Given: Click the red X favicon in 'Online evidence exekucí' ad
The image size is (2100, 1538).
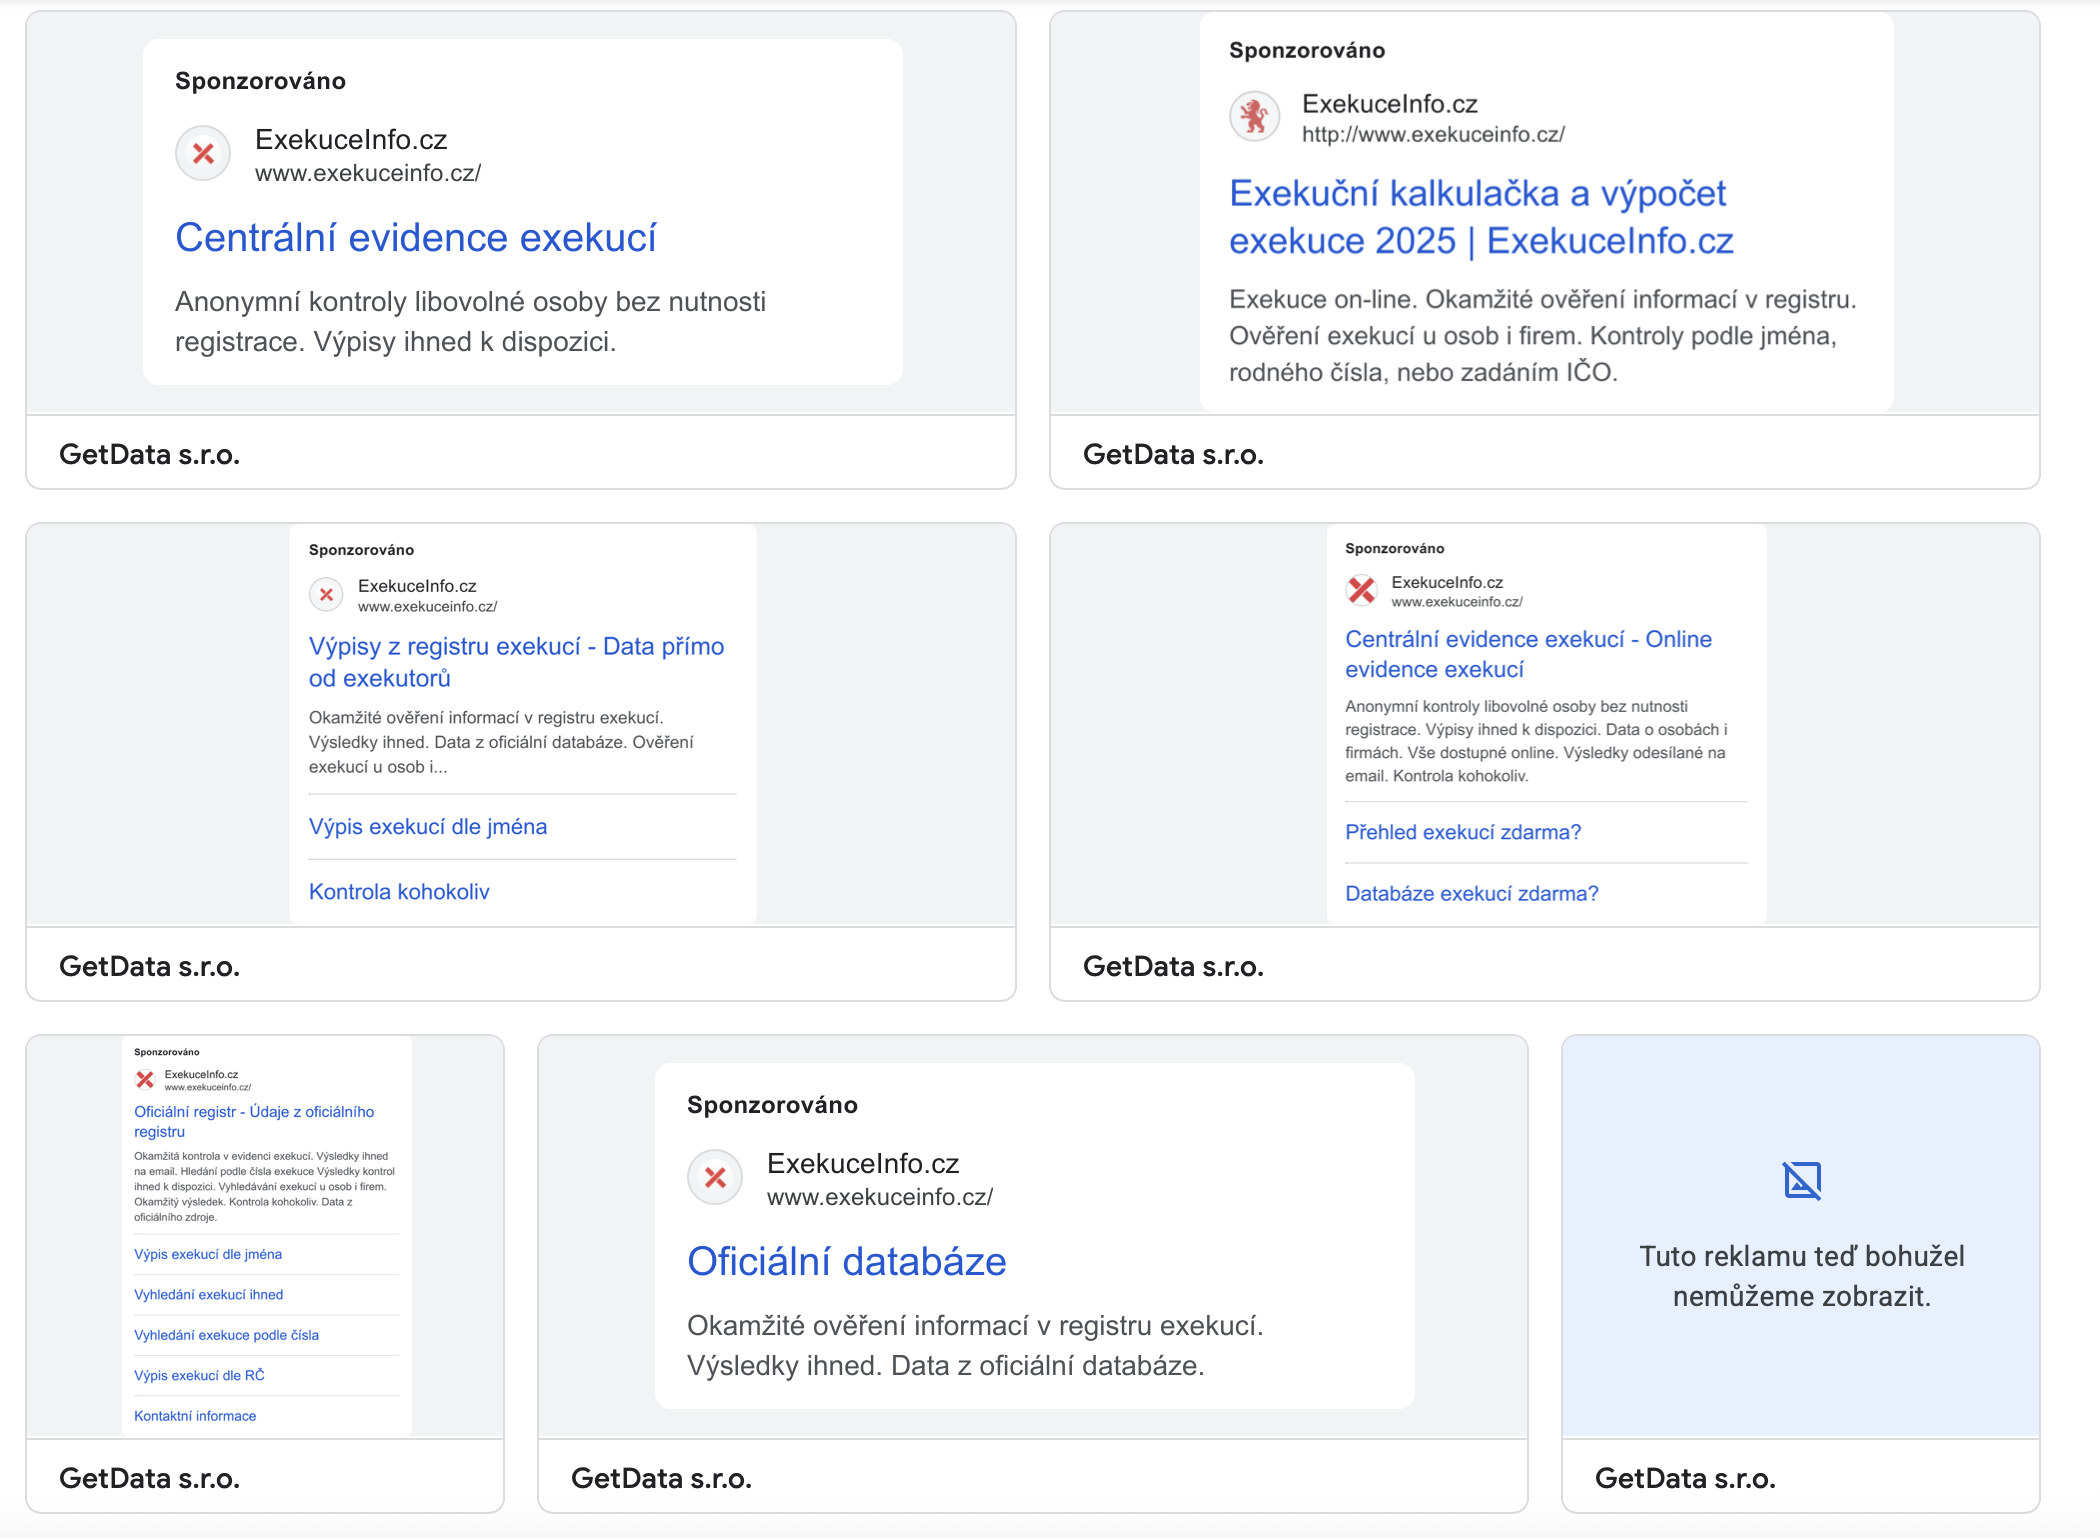Looking at the screenshot, I should [1361, 590].
